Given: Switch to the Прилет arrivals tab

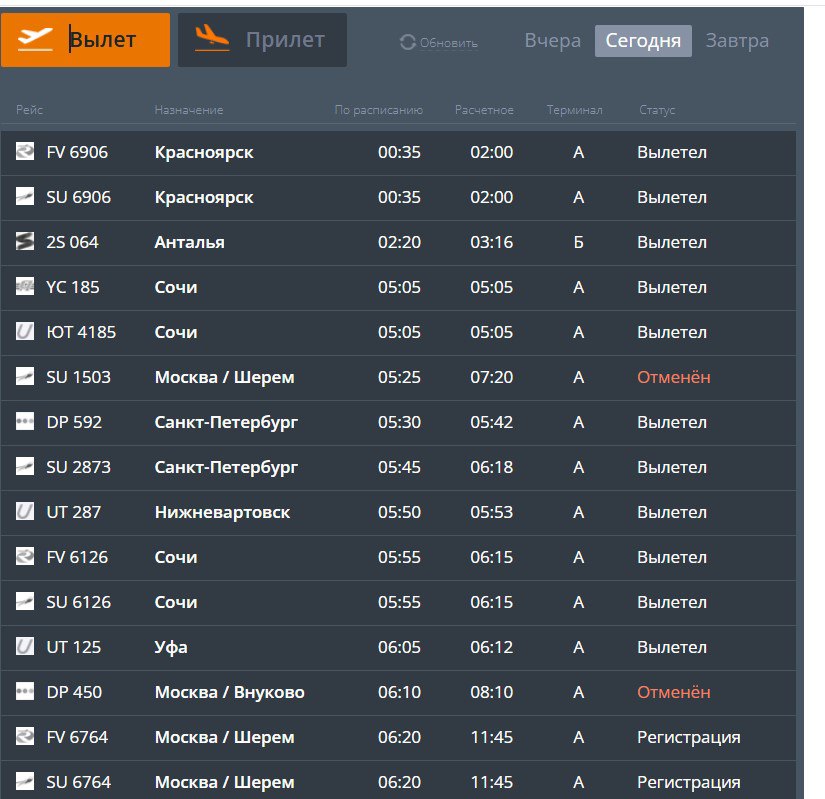Looking at the screenshot, I should click(x=262, y=40).
